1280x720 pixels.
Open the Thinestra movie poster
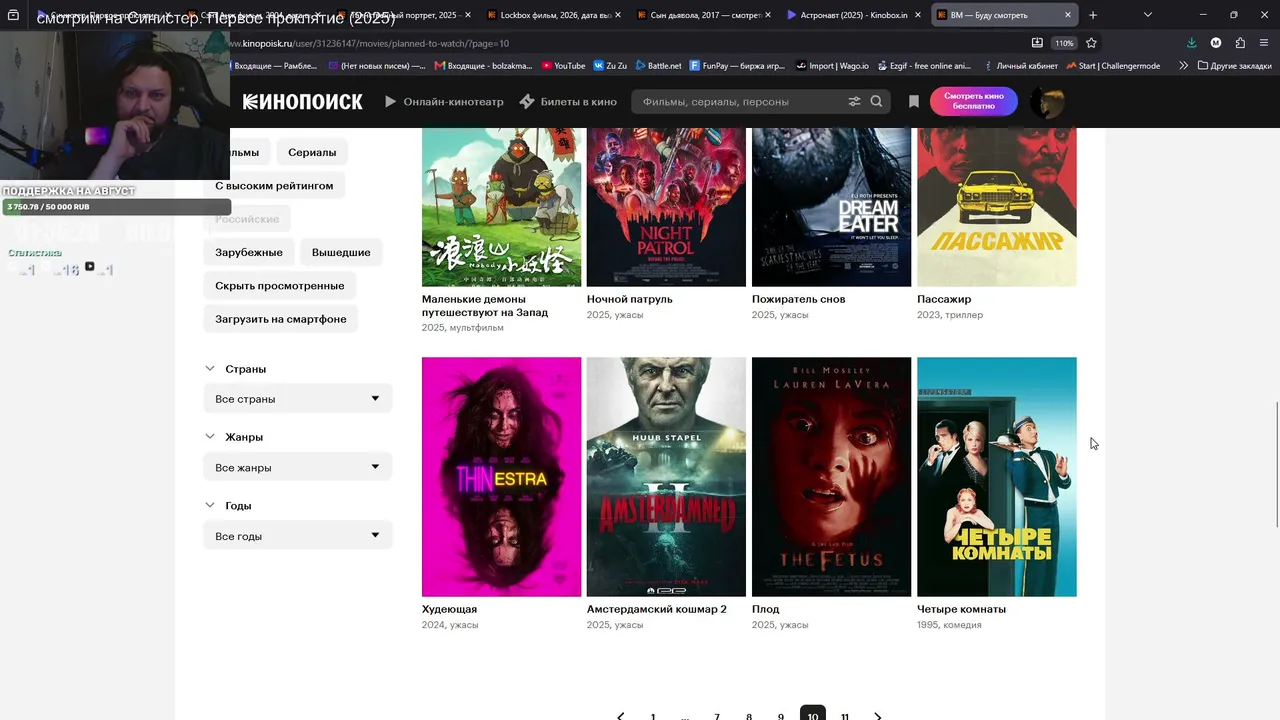(x=502, y=477)
